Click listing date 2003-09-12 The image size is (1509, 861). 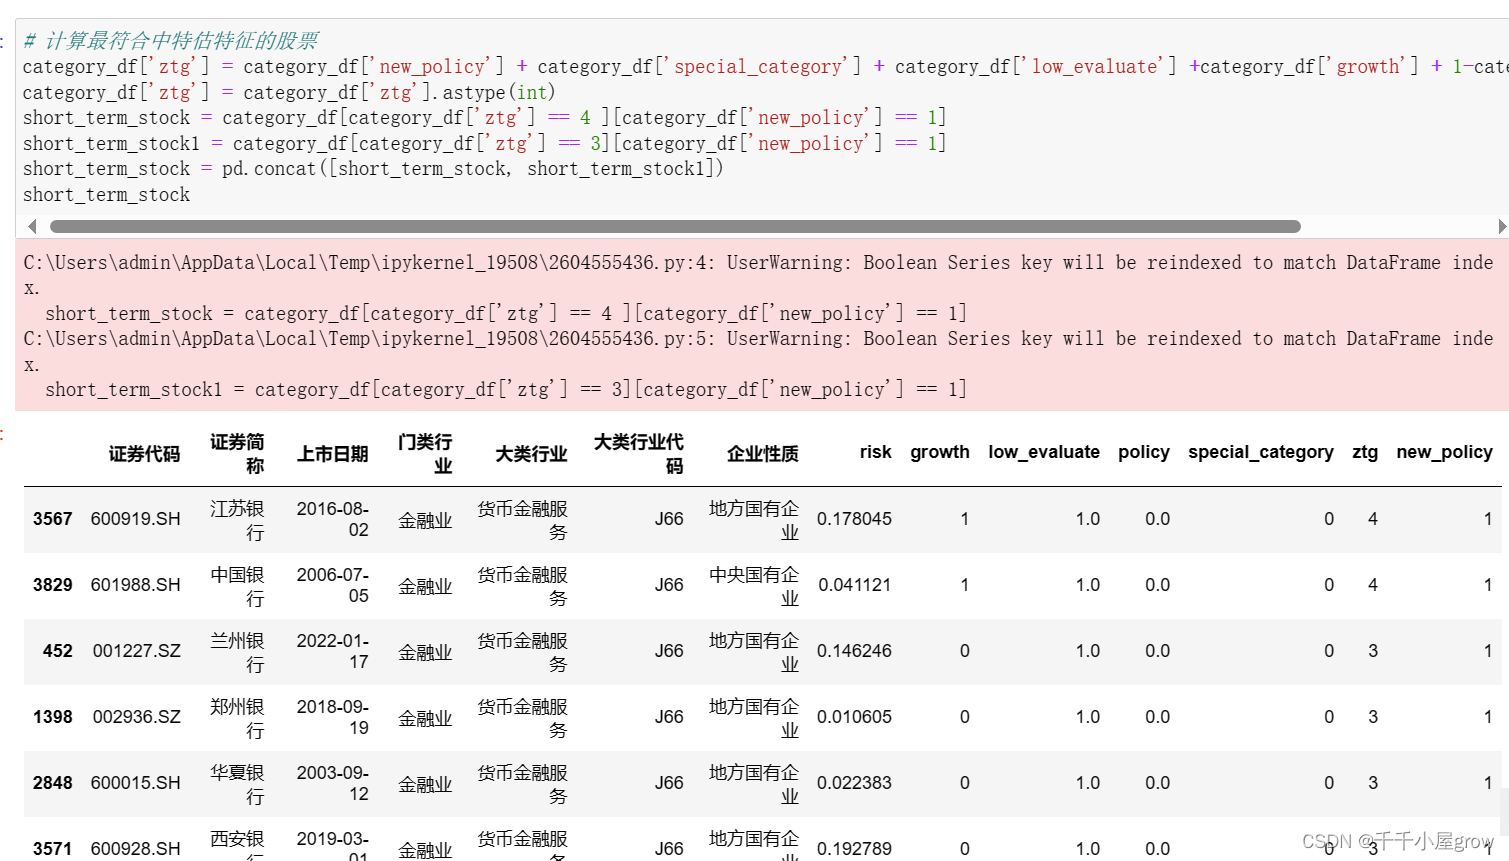tap(332, 783)
